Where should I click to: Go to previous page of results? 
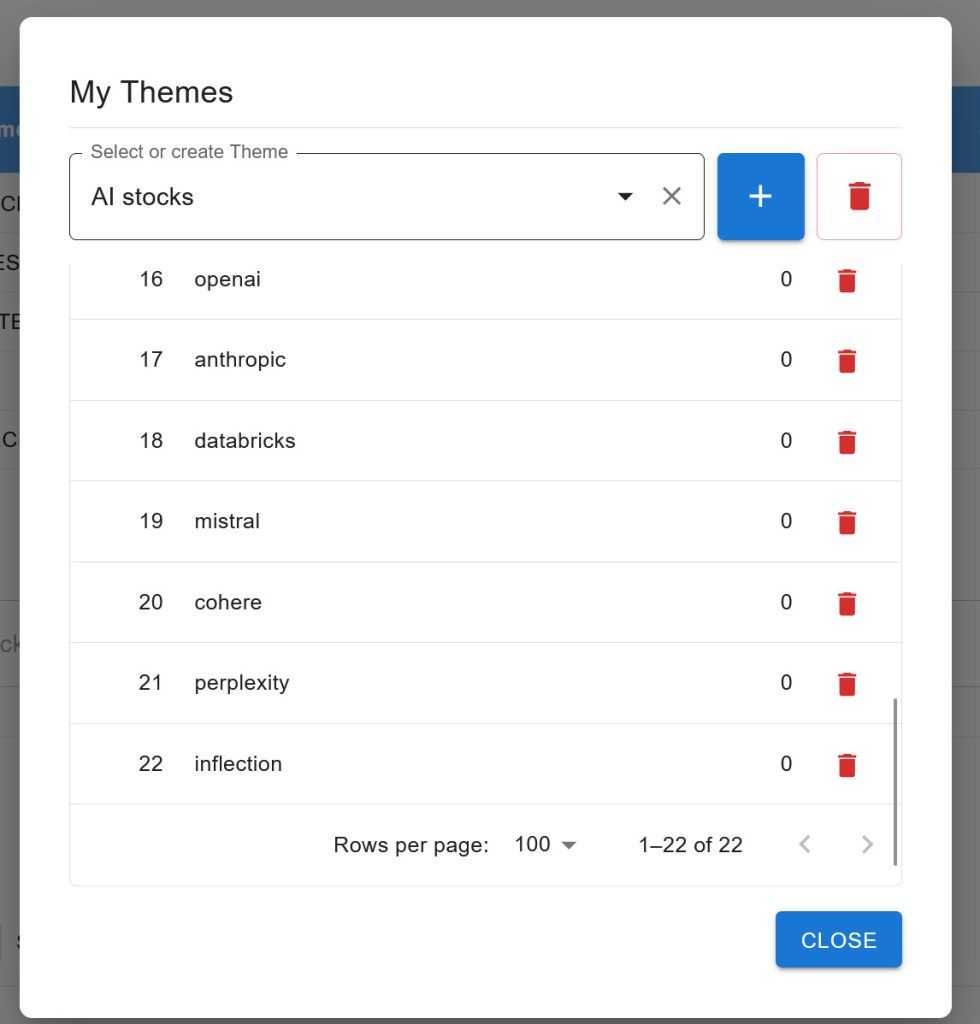tap(805, 845)
